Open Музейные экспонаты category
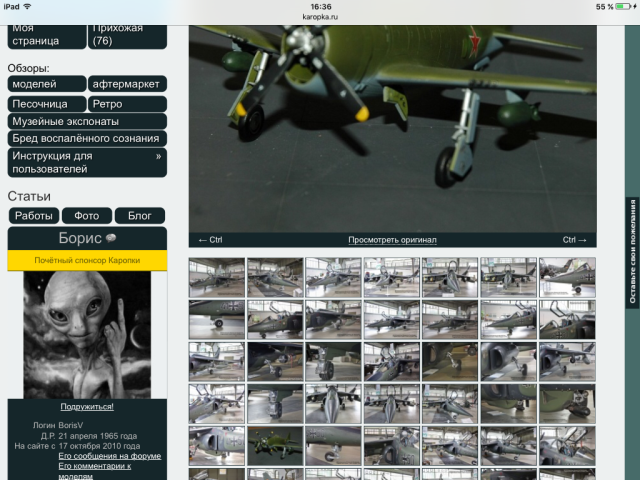640x480 pixels. pos(87,121)
